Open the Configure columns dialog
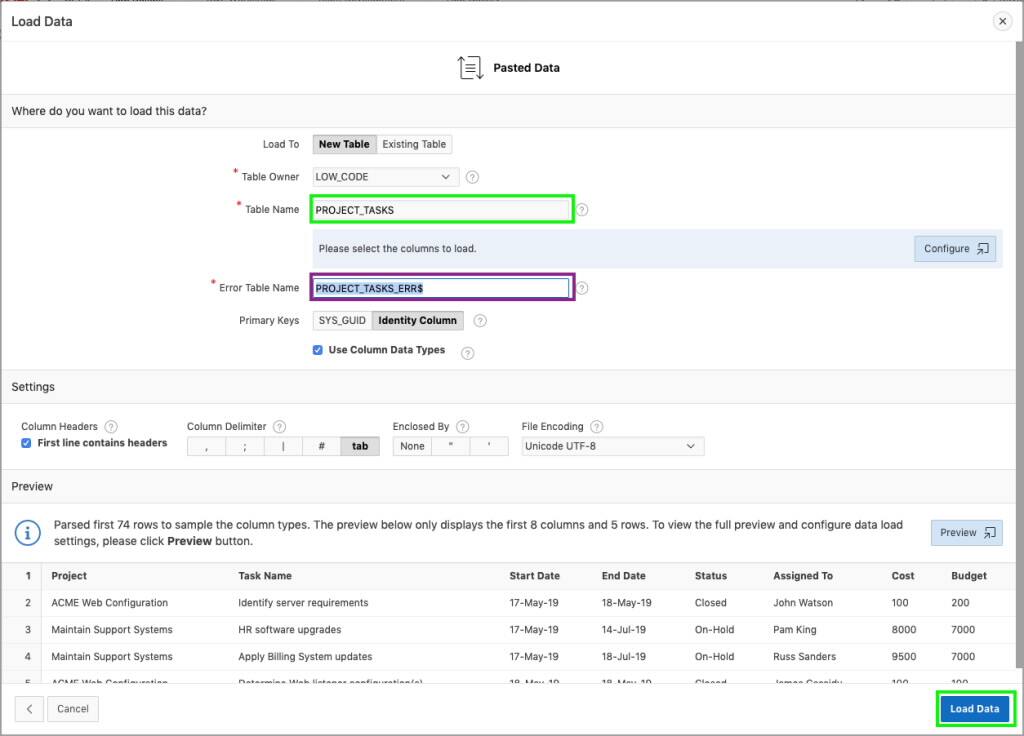 (955, 249)
